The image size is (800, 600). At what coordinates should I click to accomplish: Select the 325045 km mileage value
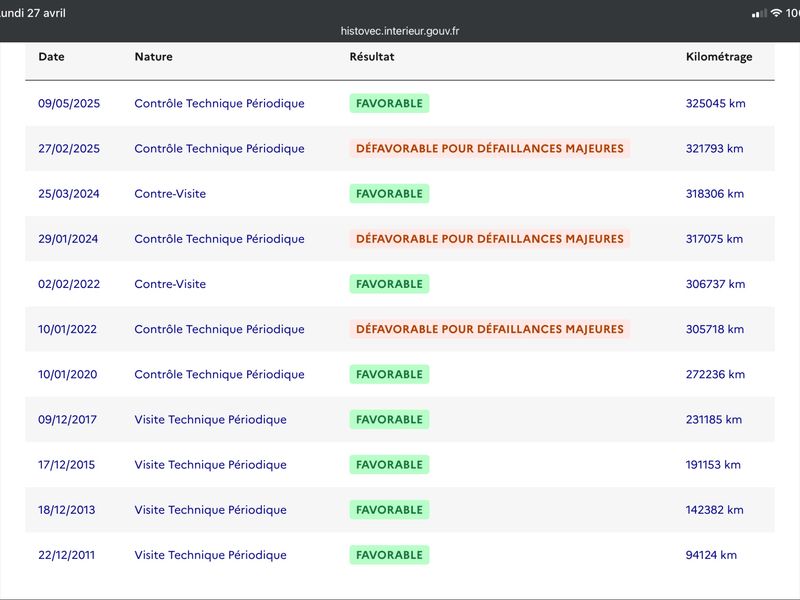click(x=715, y=104)
